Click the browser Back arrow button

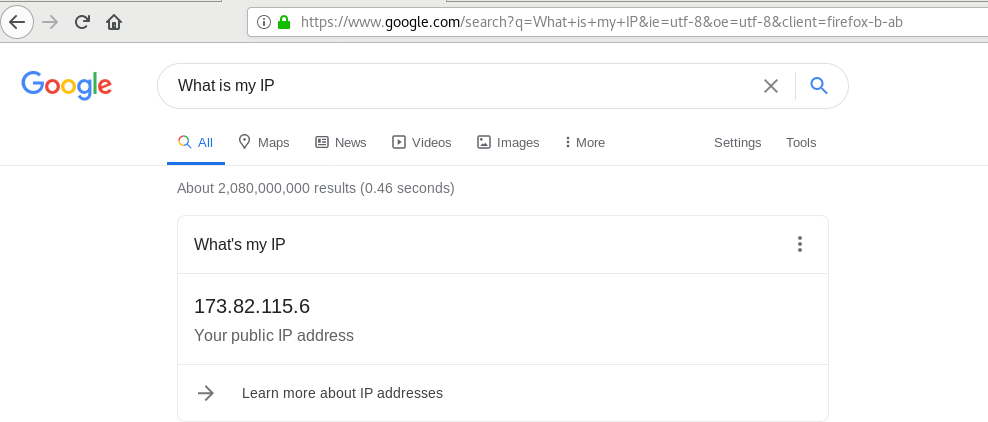pyautogui.click(x=17, y=21)
